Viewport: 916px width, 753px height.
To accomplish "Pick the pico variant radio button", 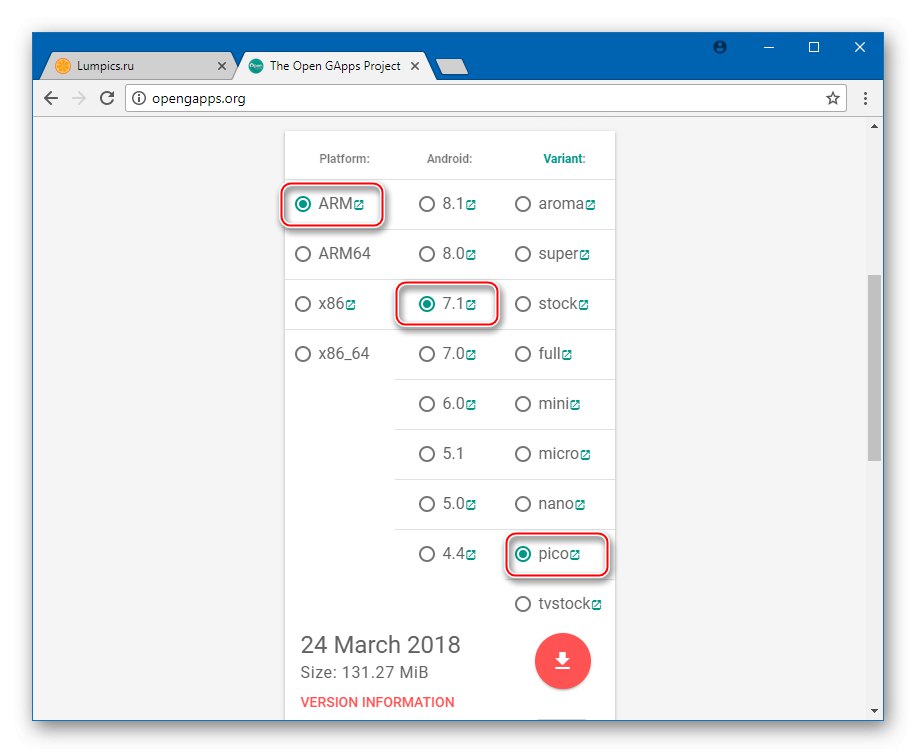I will click(x=523, y=554).
